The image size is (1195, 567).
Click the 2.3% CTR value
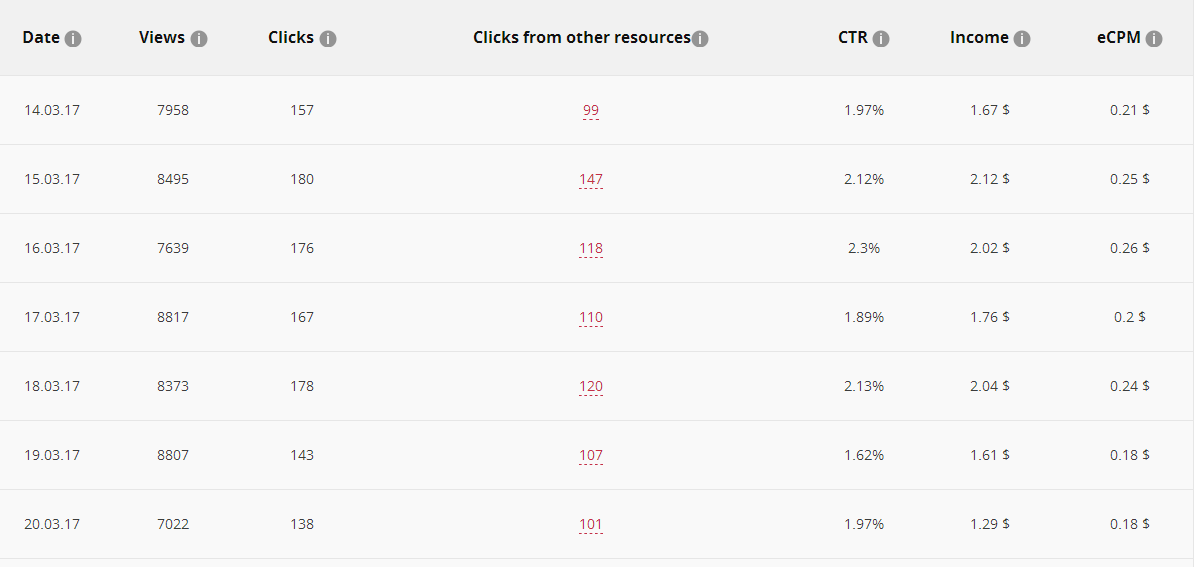tap(863, 248)
